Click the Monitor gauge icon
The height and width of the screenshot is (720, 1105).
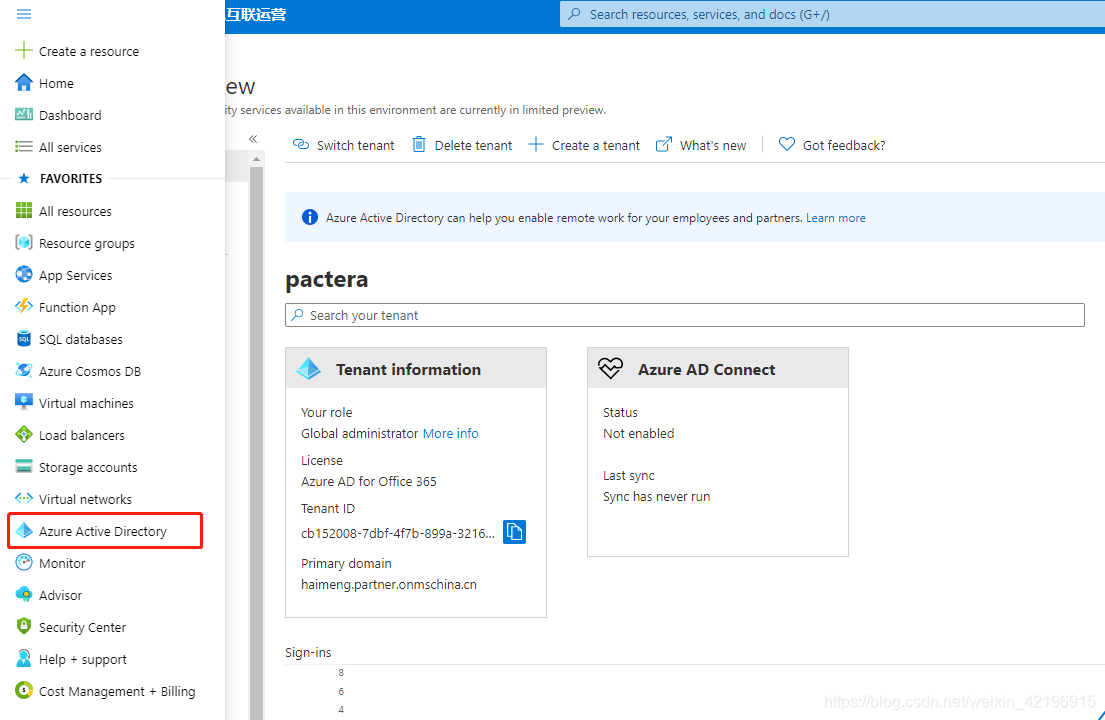click(x=23, y=562)
